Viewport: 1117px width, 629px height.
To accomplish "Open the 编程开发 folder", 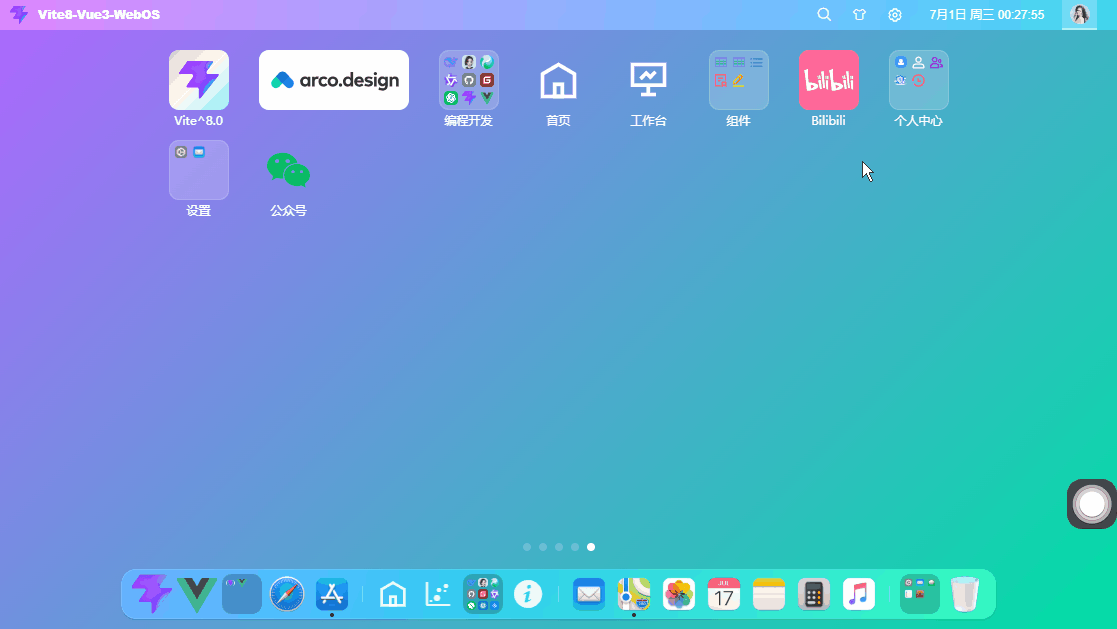I will point(469,80).
